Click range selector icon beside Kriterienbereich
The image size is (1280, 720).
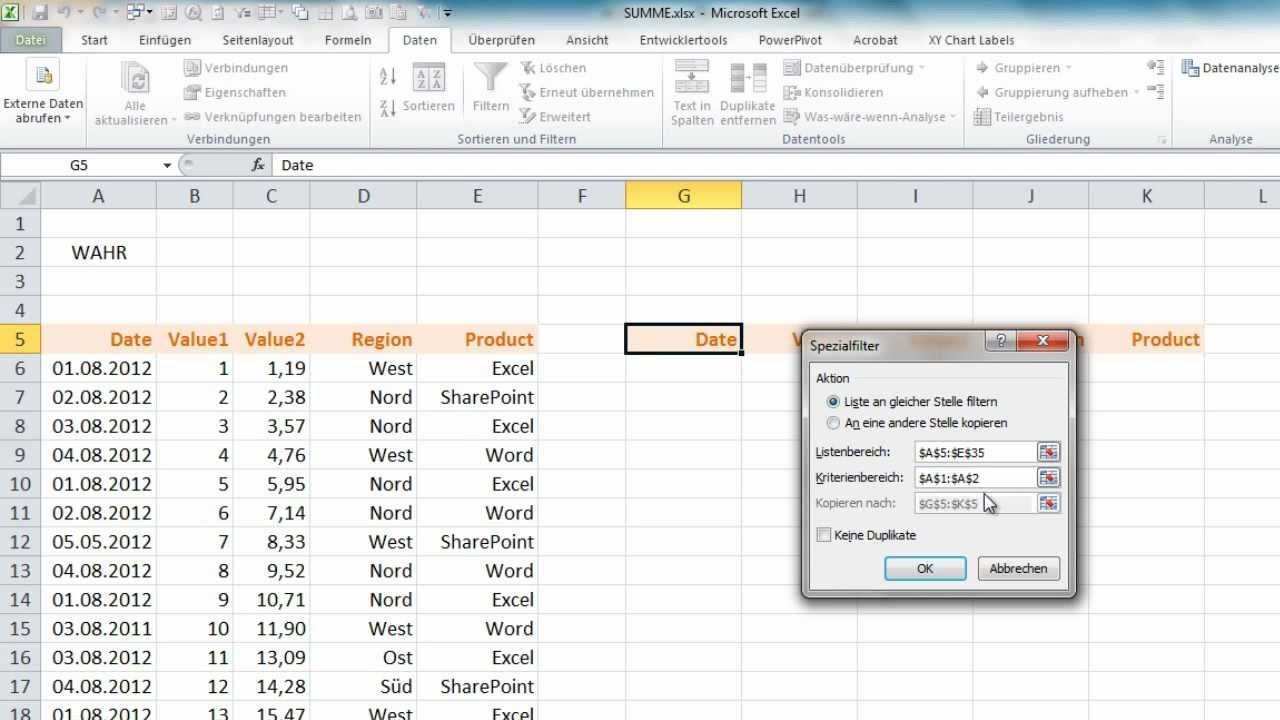pyautogui.click(x=1048, y=478)
